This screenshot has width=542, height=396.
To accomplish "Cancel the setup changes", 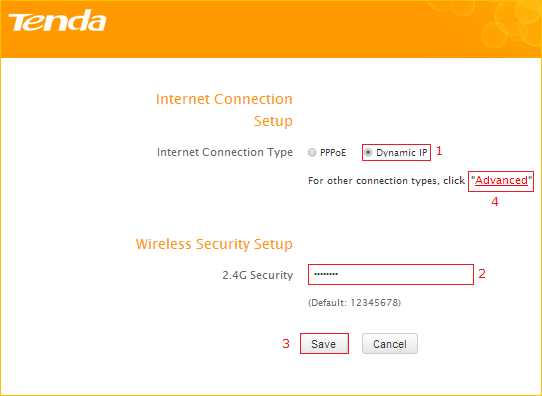I will 390,343.
